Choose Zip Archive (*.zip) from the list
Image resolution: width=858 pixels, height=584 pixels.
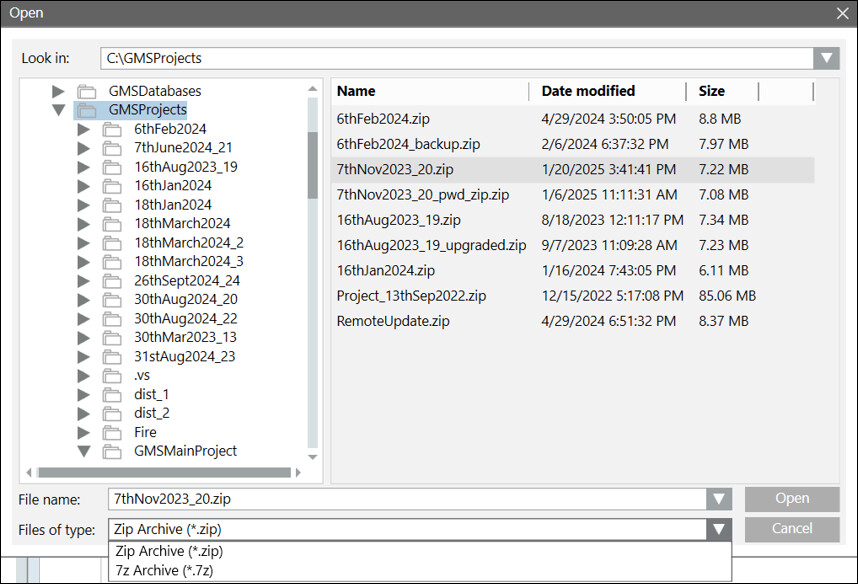tap(169, 551)
